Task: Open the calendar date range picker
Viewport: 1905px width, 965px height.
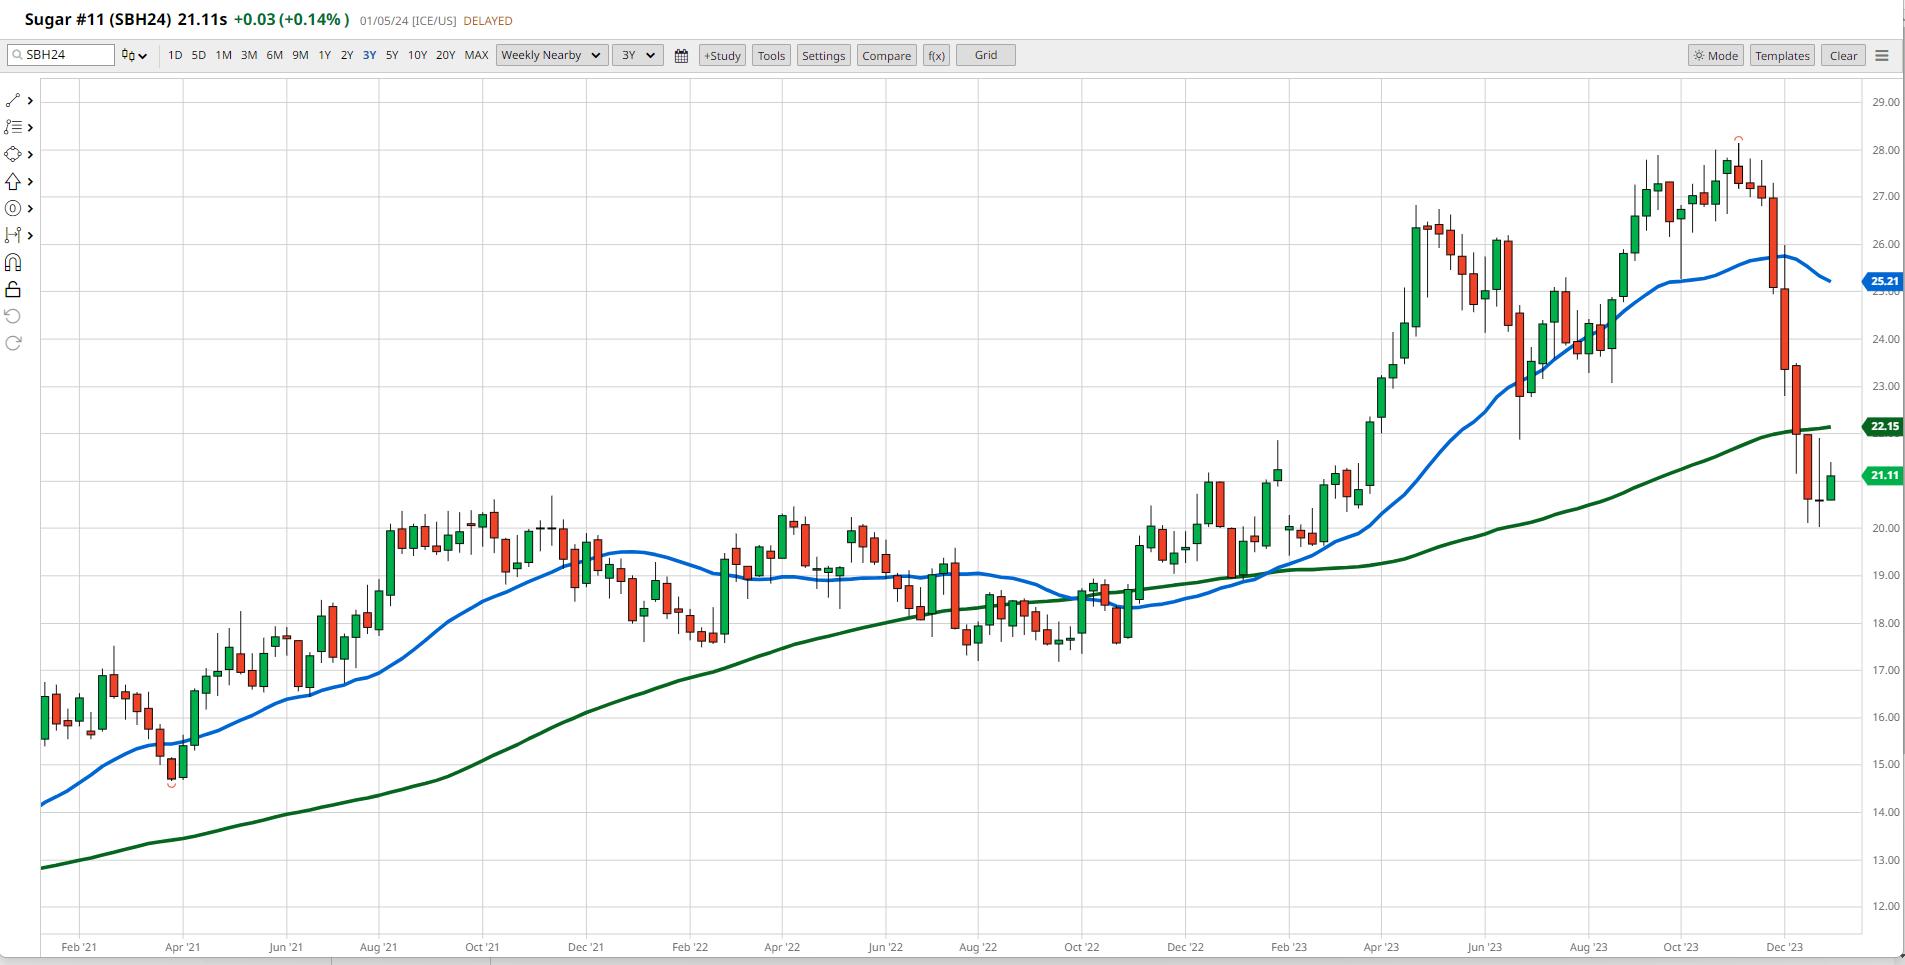Action: 681,56
